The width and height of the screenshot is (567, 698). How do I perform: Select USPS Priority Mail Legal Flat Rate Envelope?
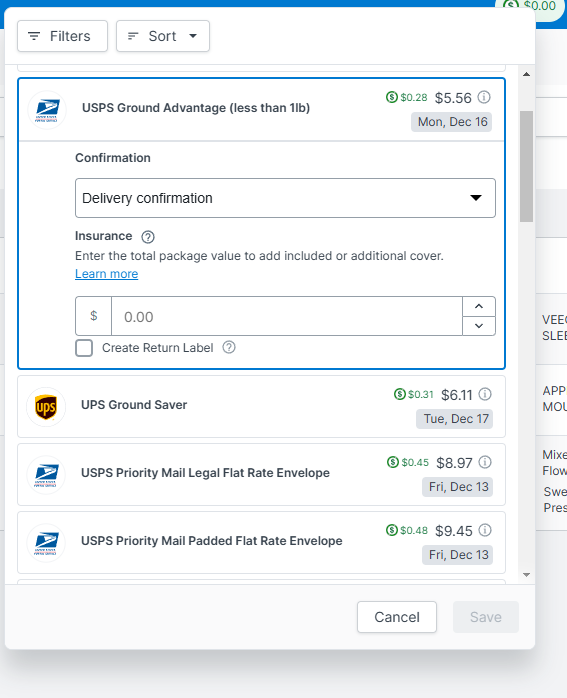tap(261, 475)
